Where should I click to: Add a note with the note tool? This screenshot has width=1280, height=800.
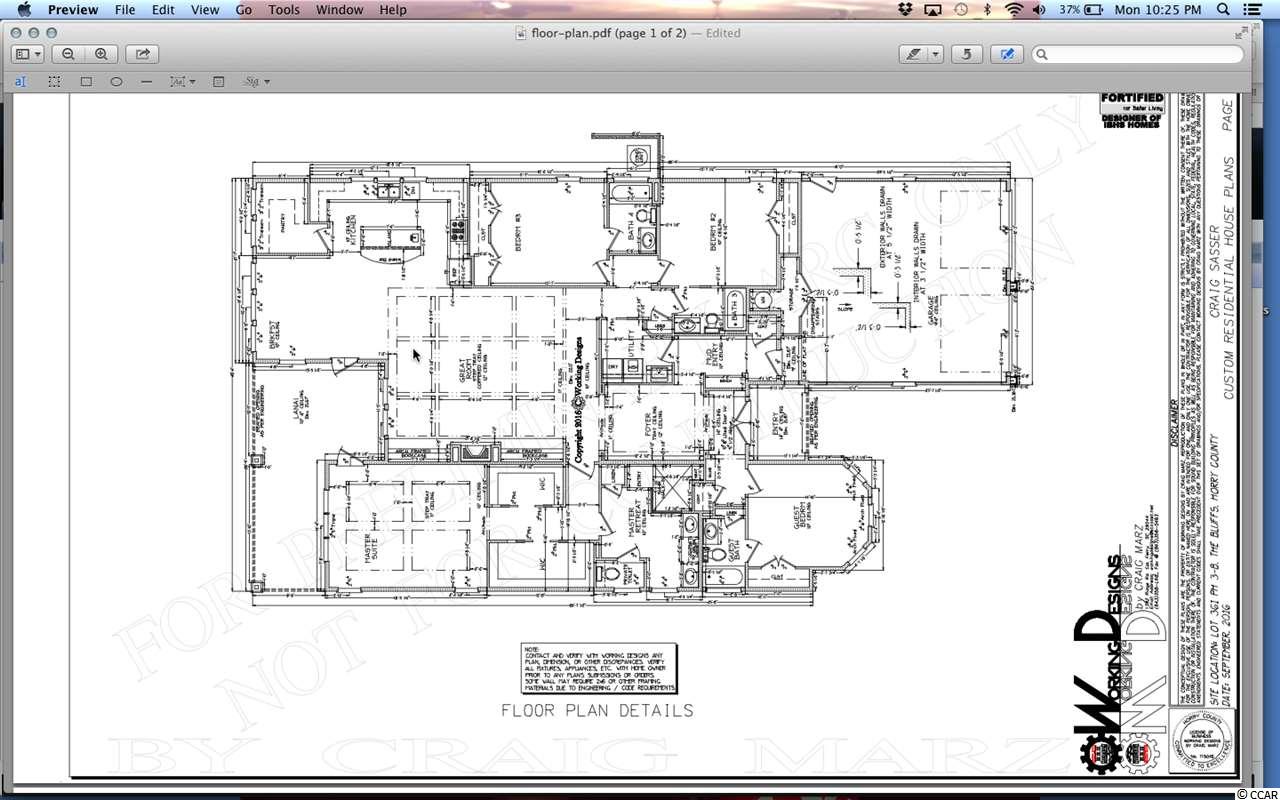[x=218, y=81]
